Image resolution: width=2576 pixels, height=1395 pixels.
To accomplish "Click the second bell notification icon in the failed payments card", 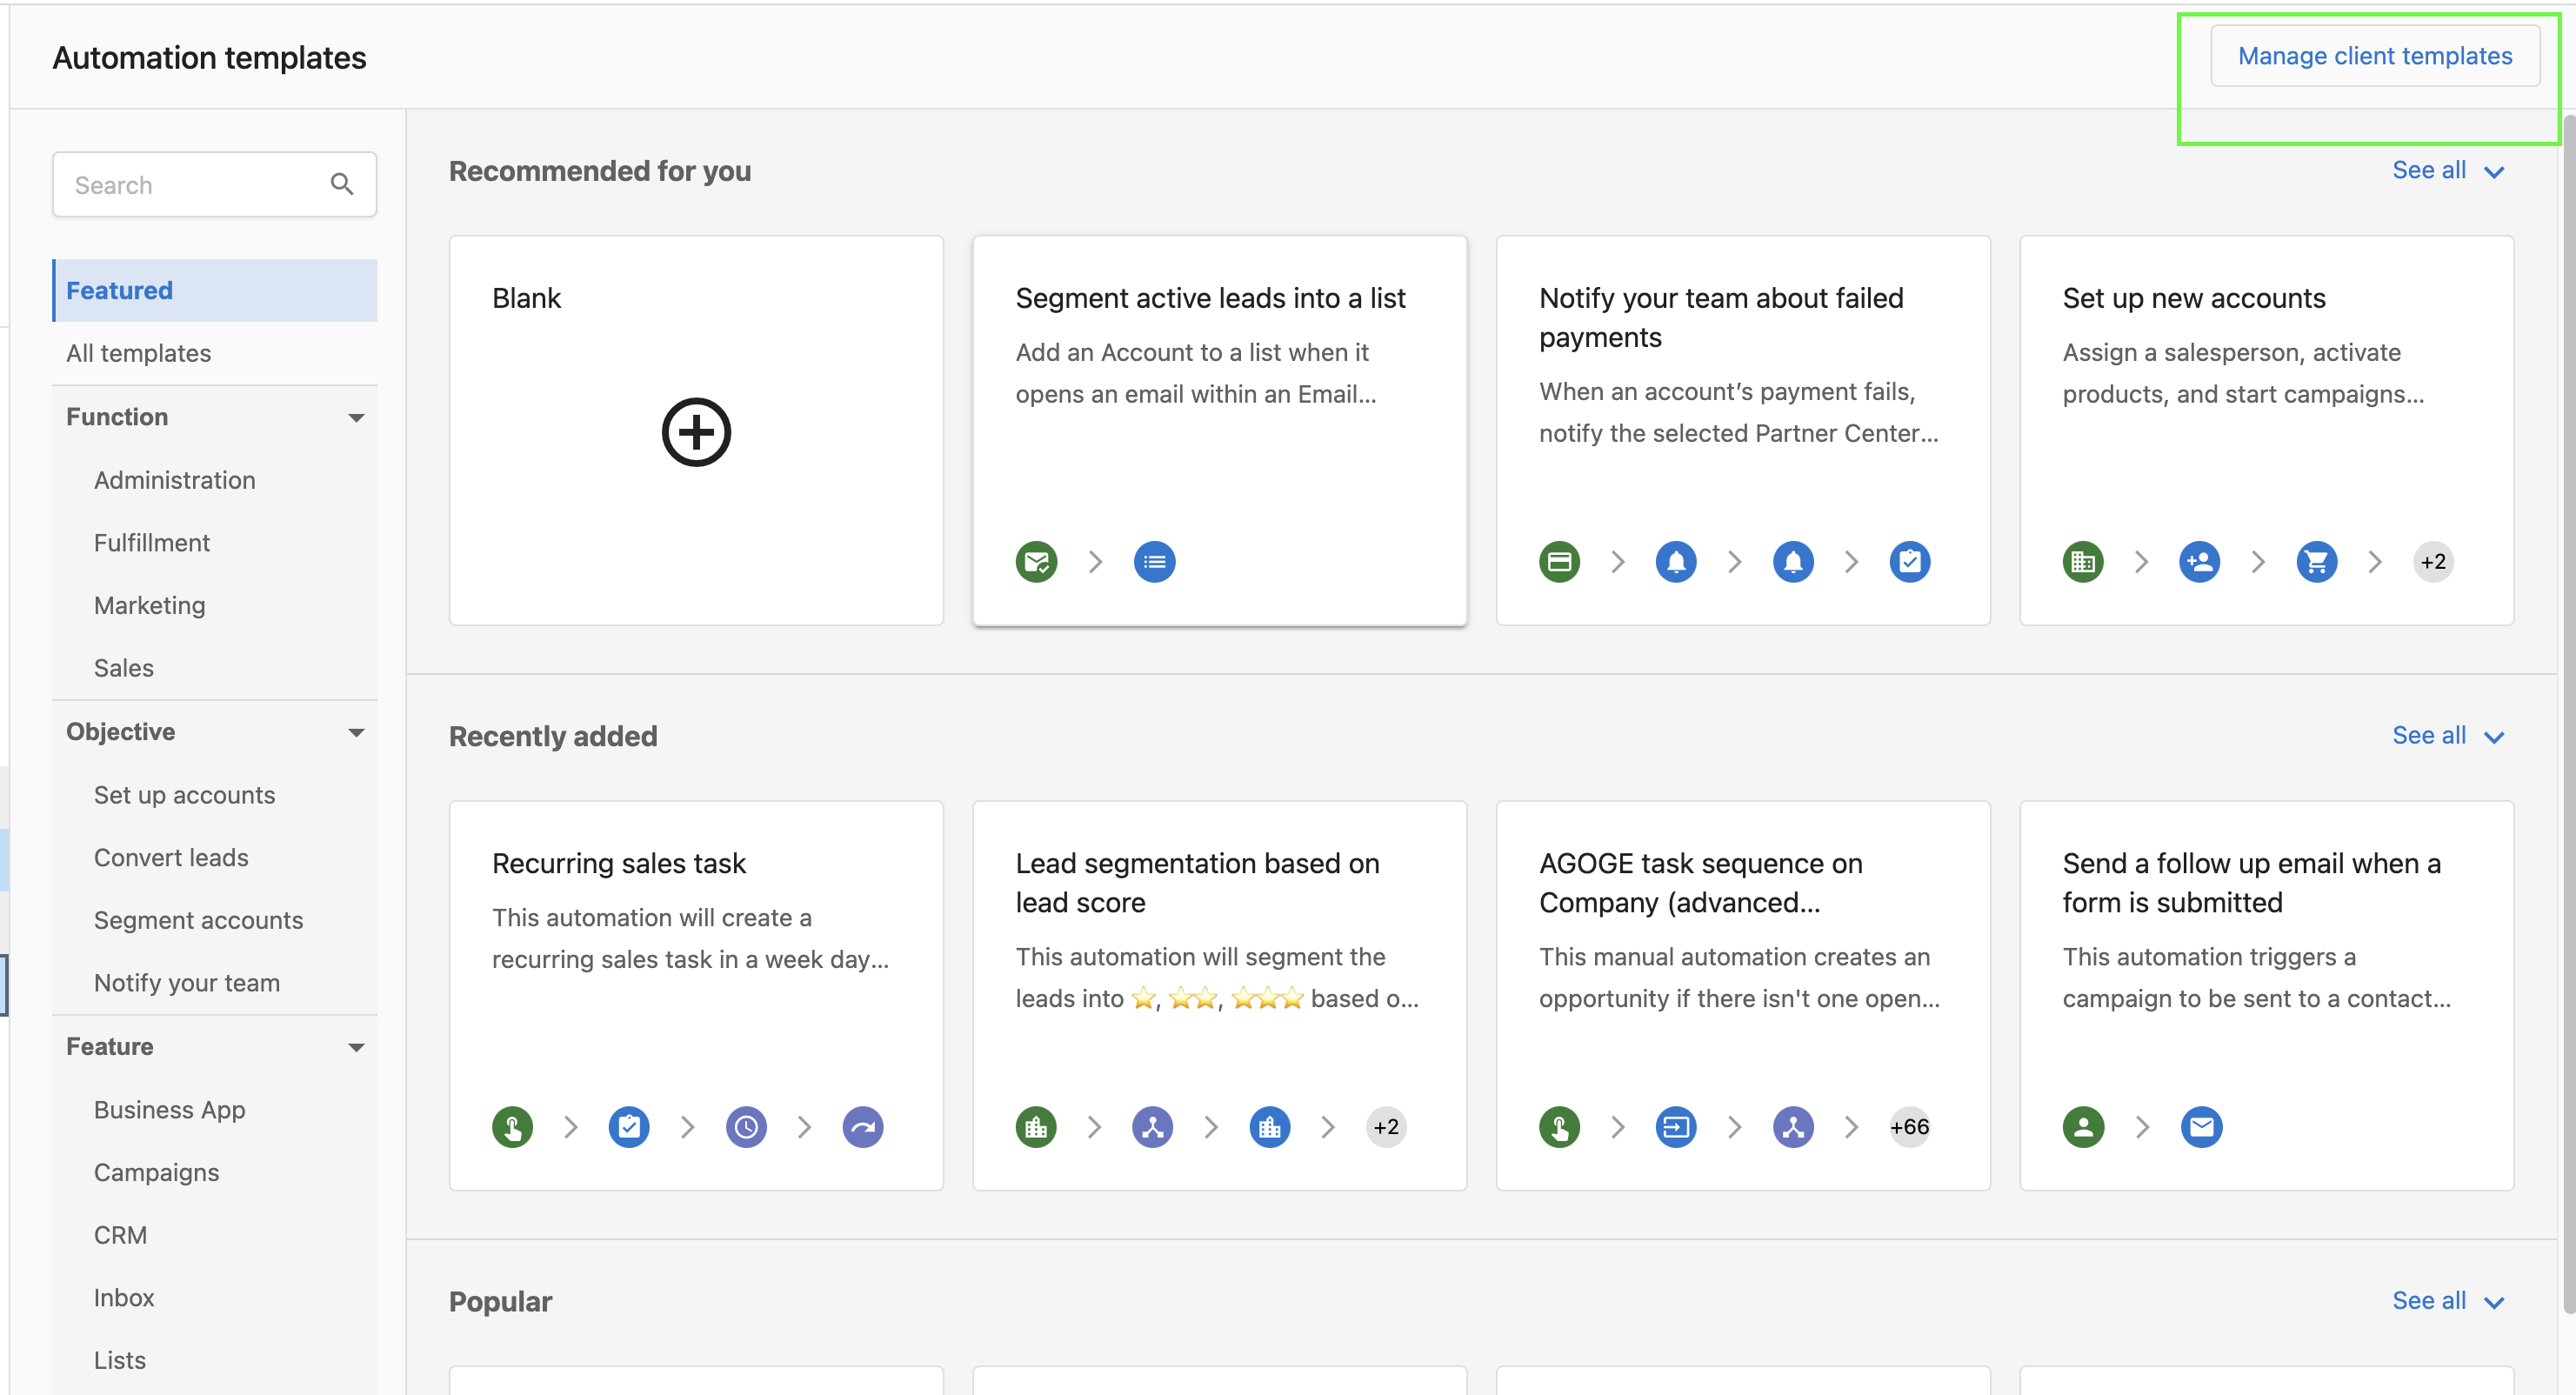I will [x=1793, y=561].
